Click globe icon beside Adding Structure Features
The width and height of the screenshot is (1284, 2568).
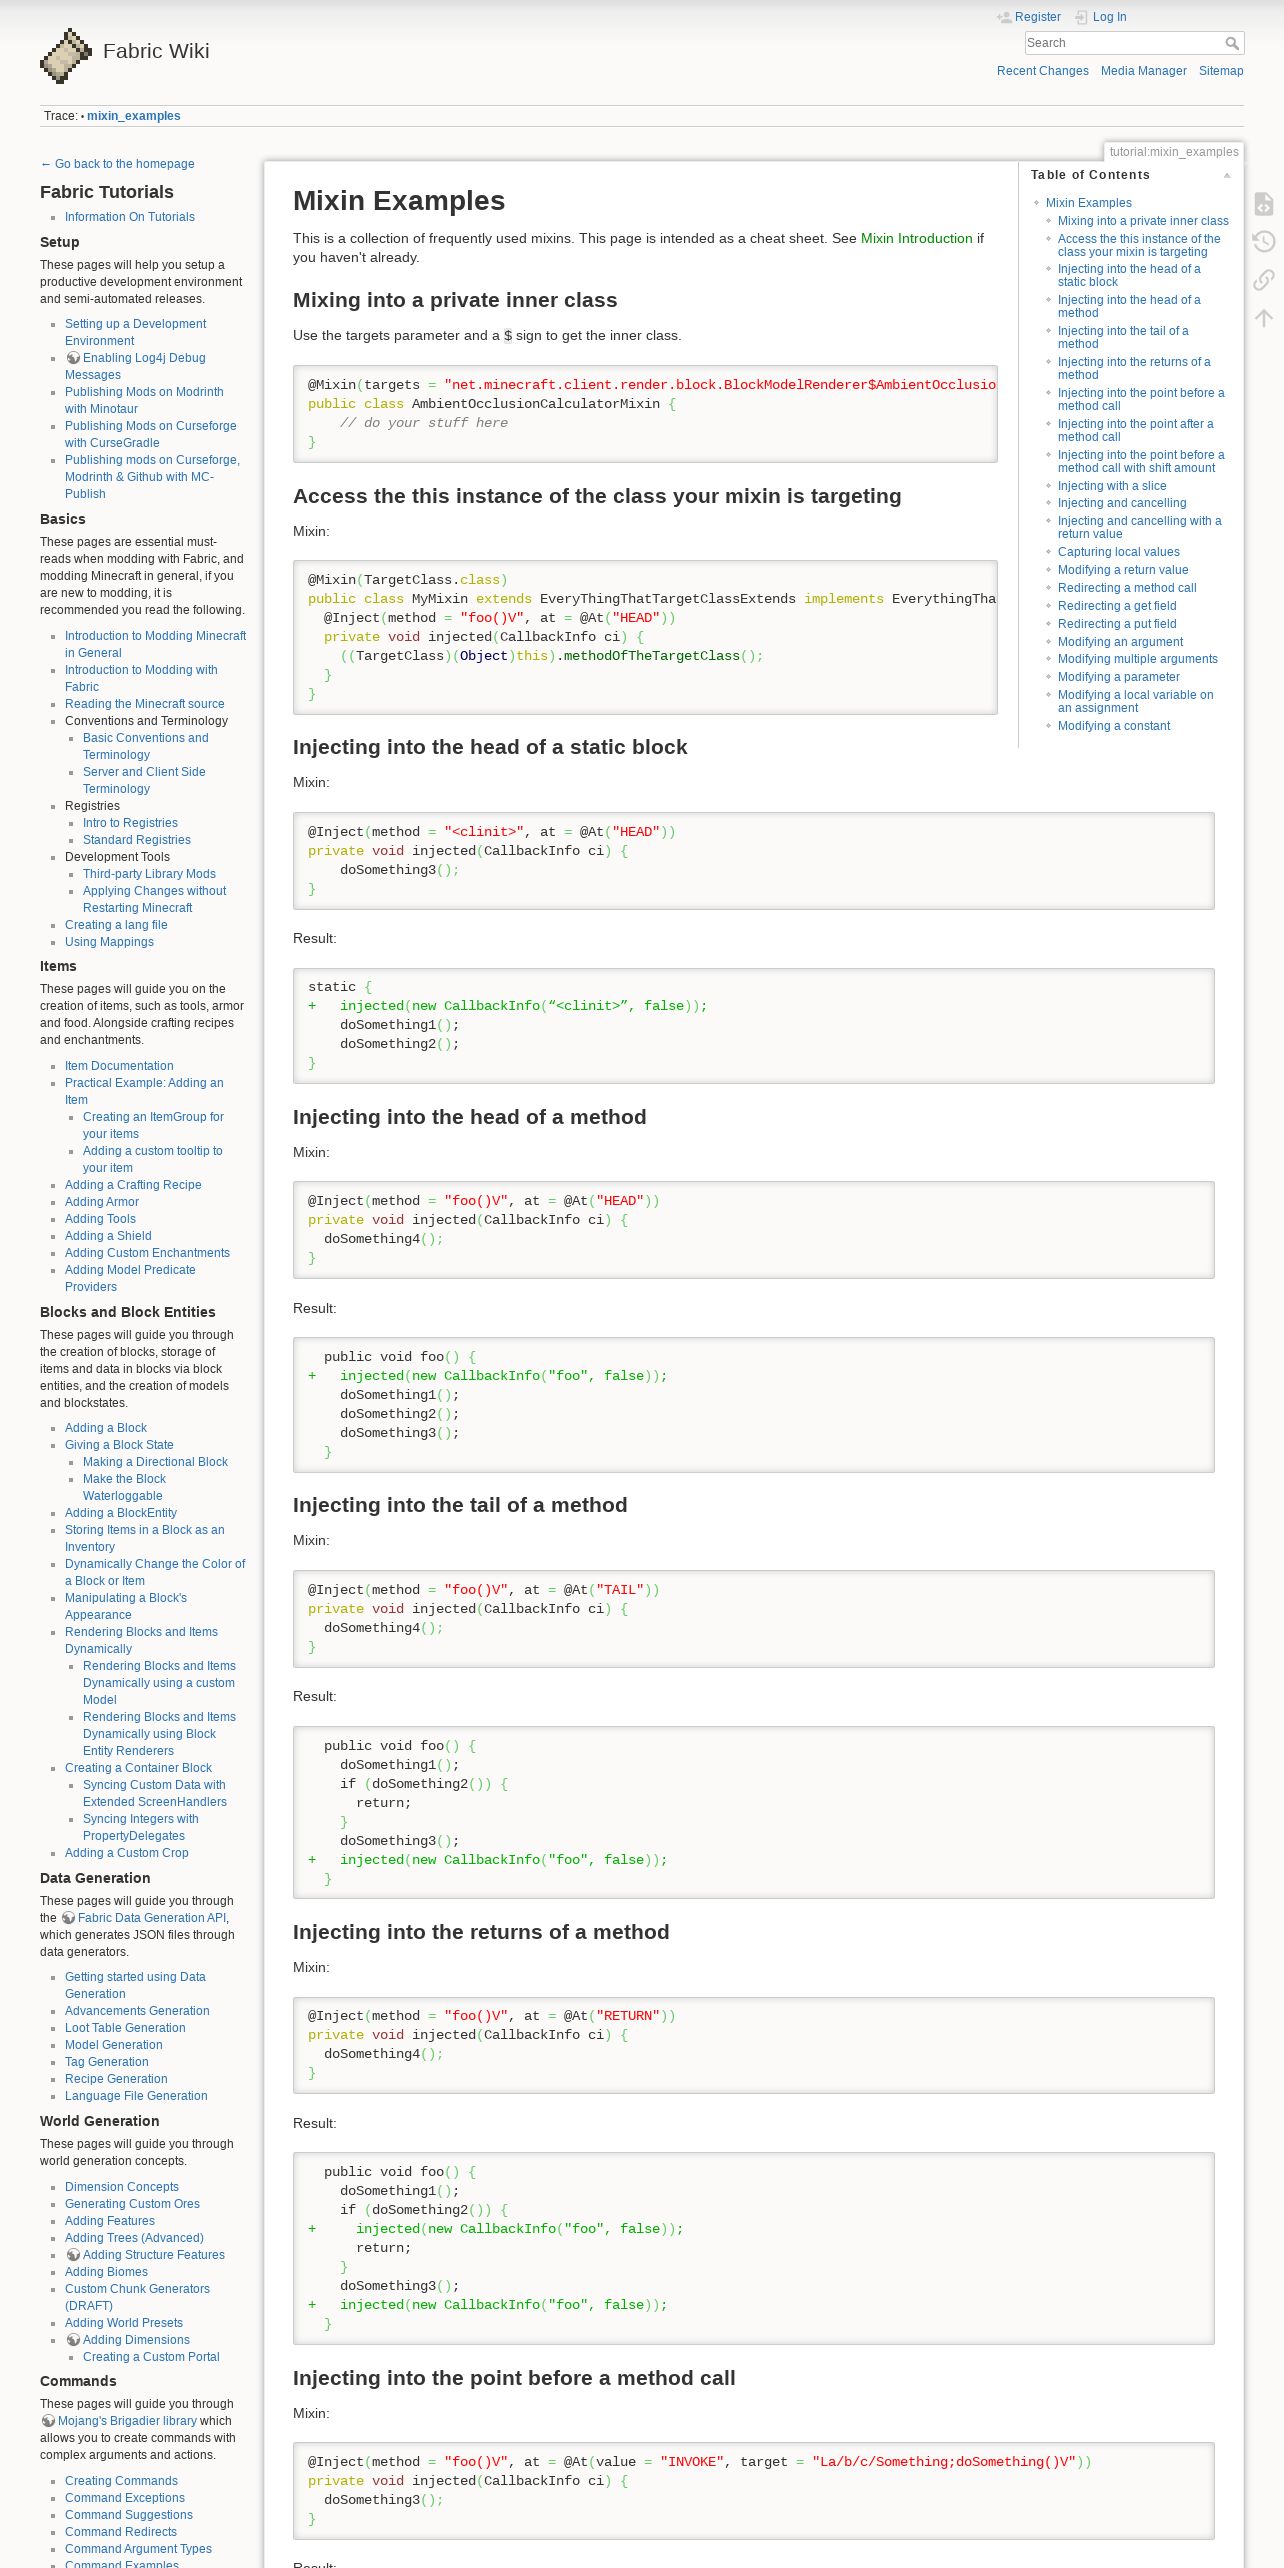pos(73,2255)
